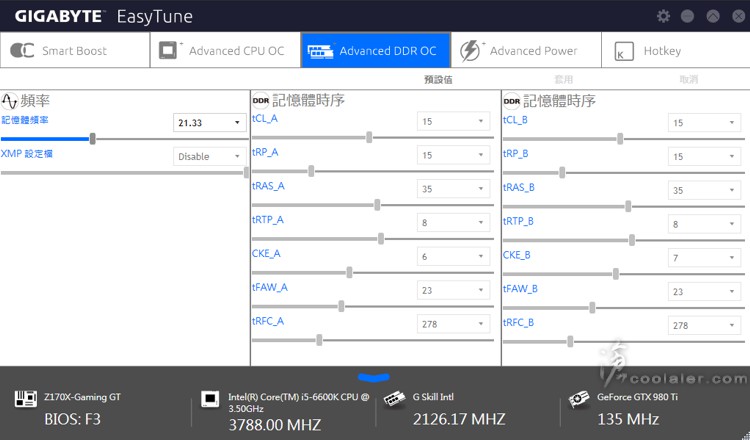Viewport: 750px width, 440px height.
Task: Open the tRTP_B value dropdown
Action: (704, 224)
